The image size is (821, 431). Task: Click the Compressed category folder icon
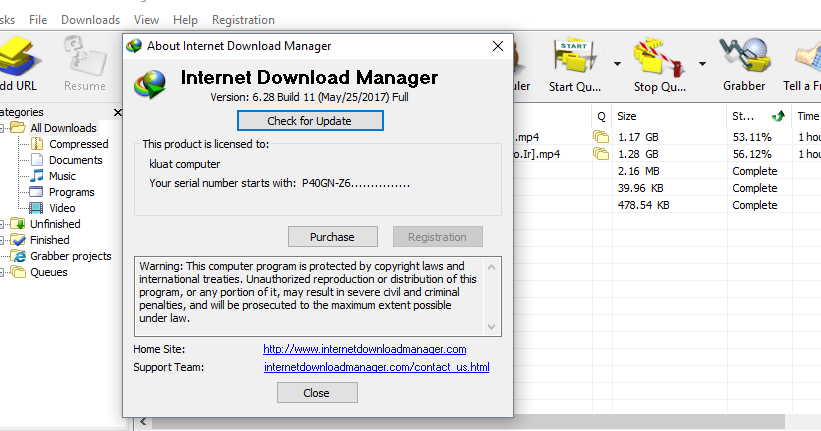(37, 143)
